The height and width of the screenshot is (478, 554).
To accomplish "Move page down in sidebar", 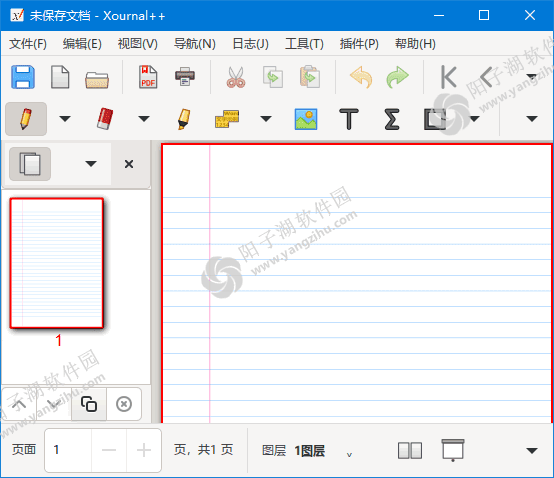I will (x=54, y=404).
